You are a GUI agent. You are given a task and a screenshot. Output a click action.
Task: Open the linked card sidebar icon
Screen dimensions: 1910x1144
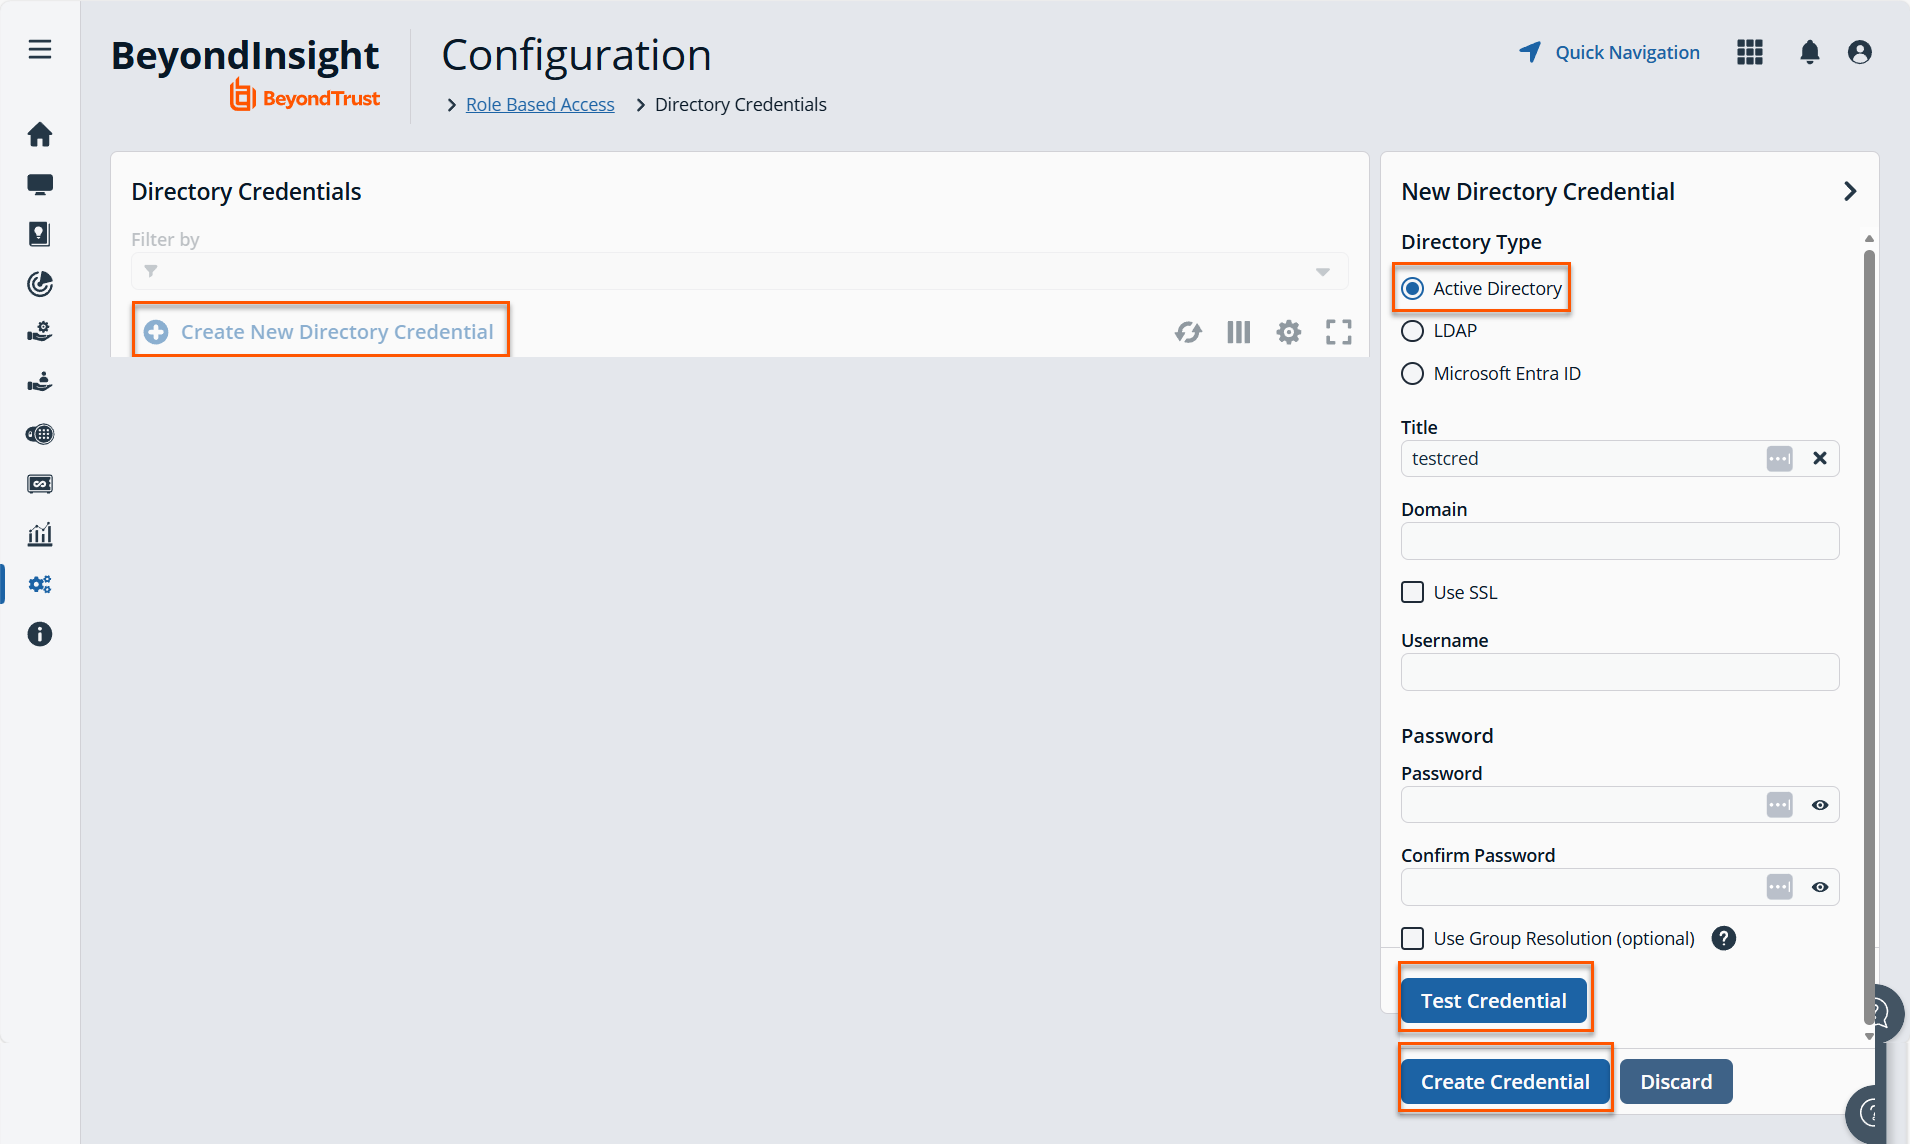pyautogui.click(x=40, y=484)
